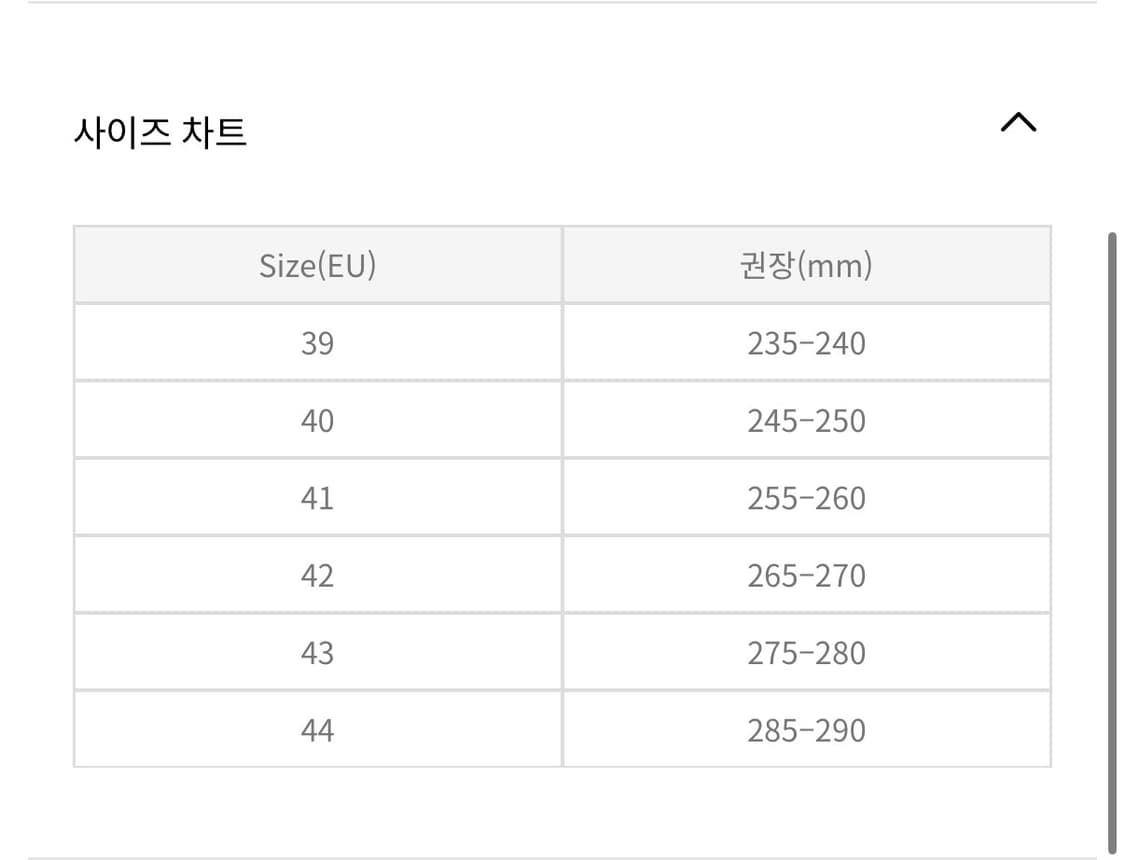Select the Size(EU) column header

click(318, 265)
